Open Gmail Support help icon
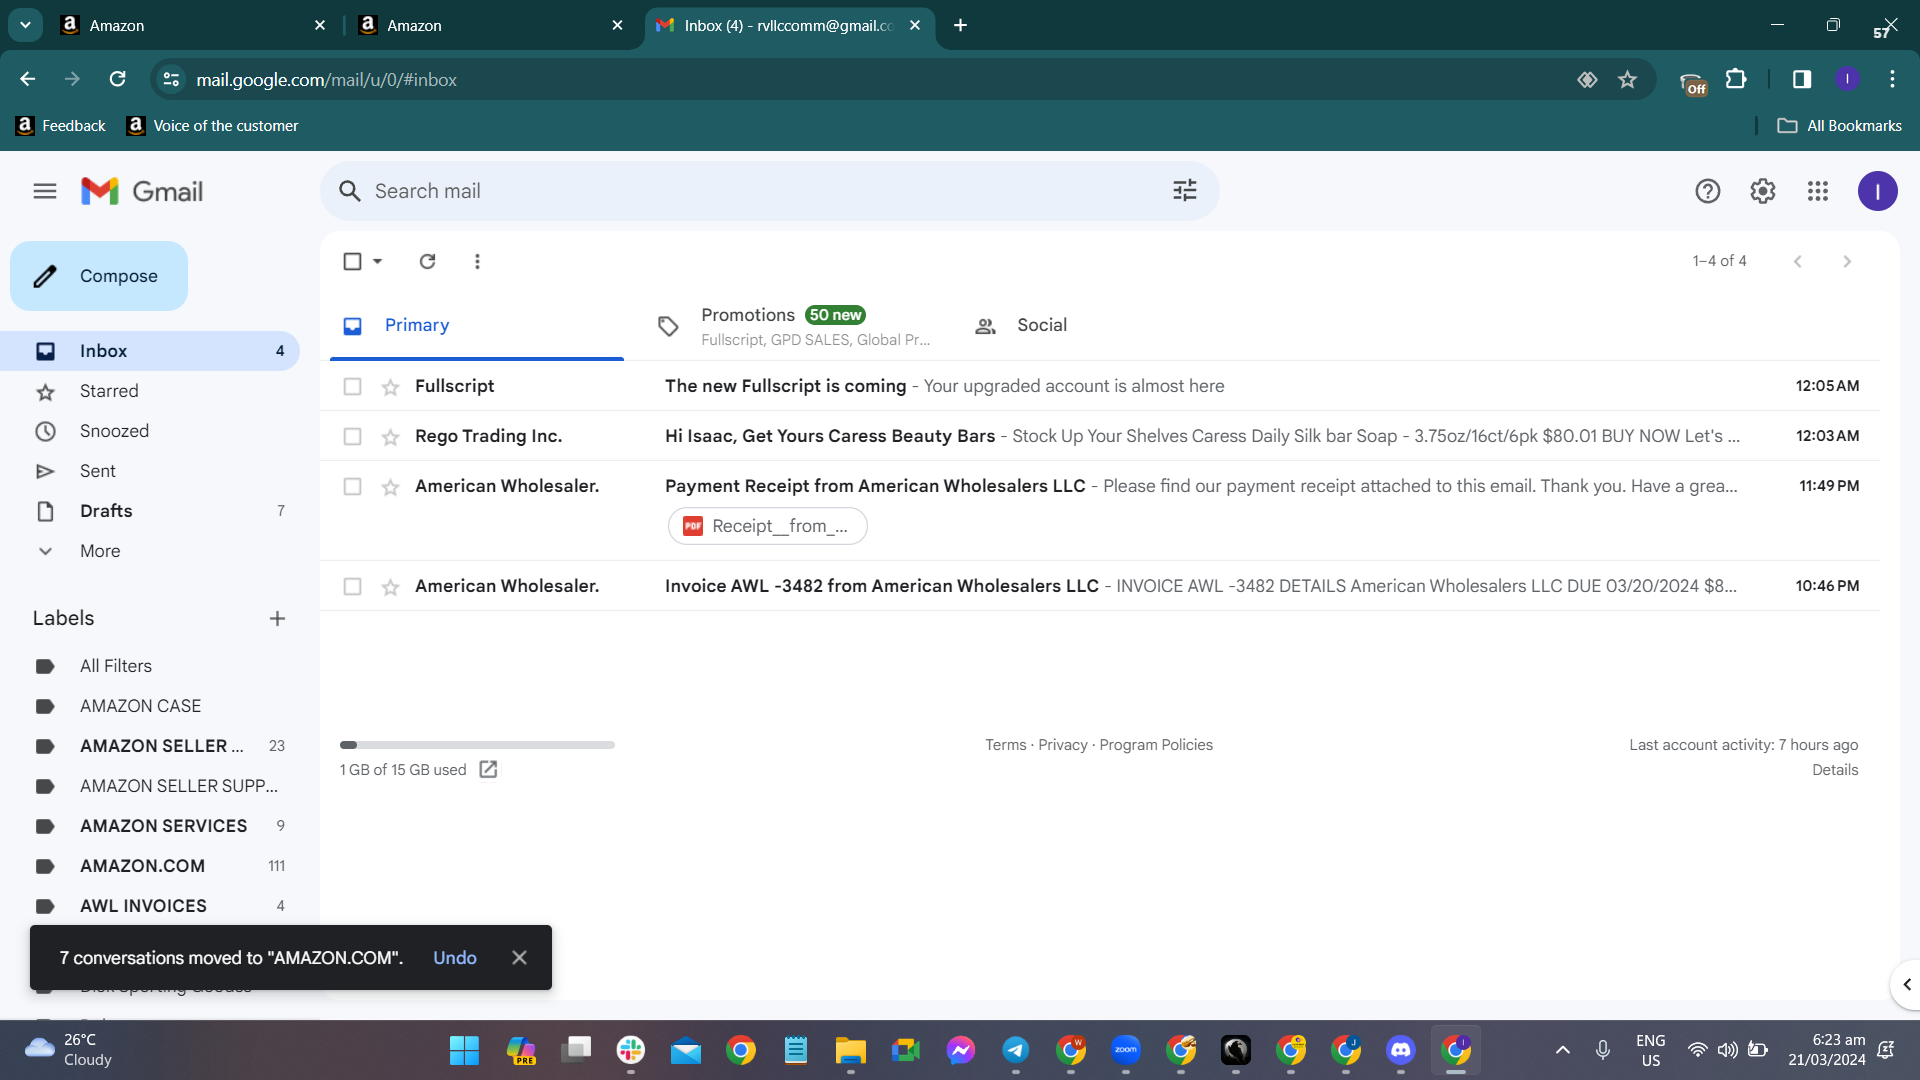Viewport: 1920px width, 1080px height. tap(1708, 191)
